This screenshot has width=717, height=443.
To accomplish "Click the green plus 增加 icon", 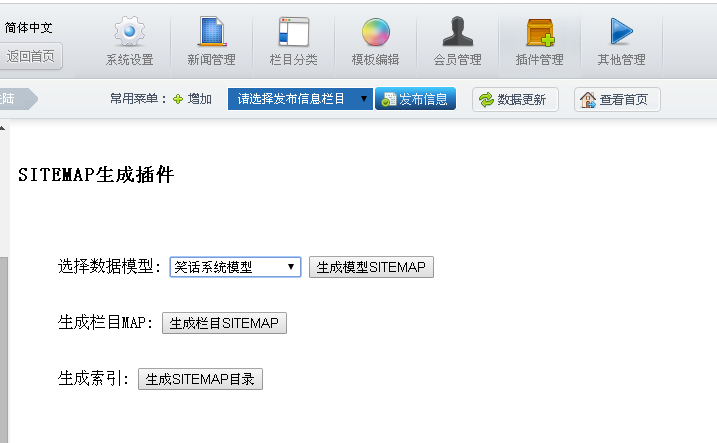I will pos(178,99).
